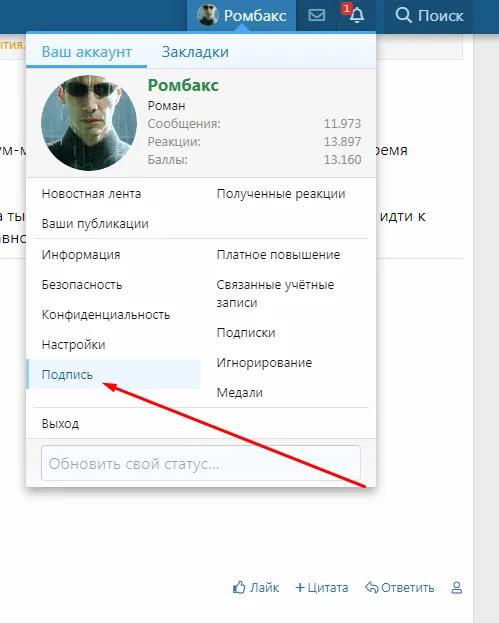Image resolution: width=499 pixels, height=623 pixels.
Task: Click the Баллы count 13.160
Action: click(342, 159)
